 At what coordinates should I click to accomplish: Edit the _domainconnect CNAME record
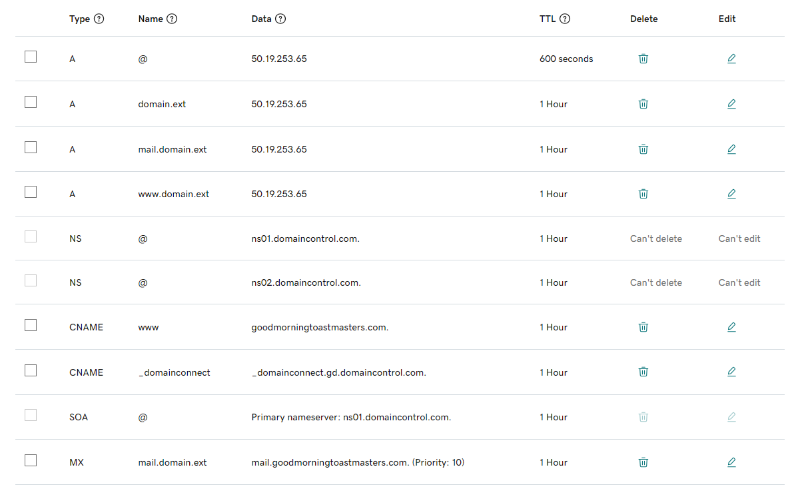731,372
